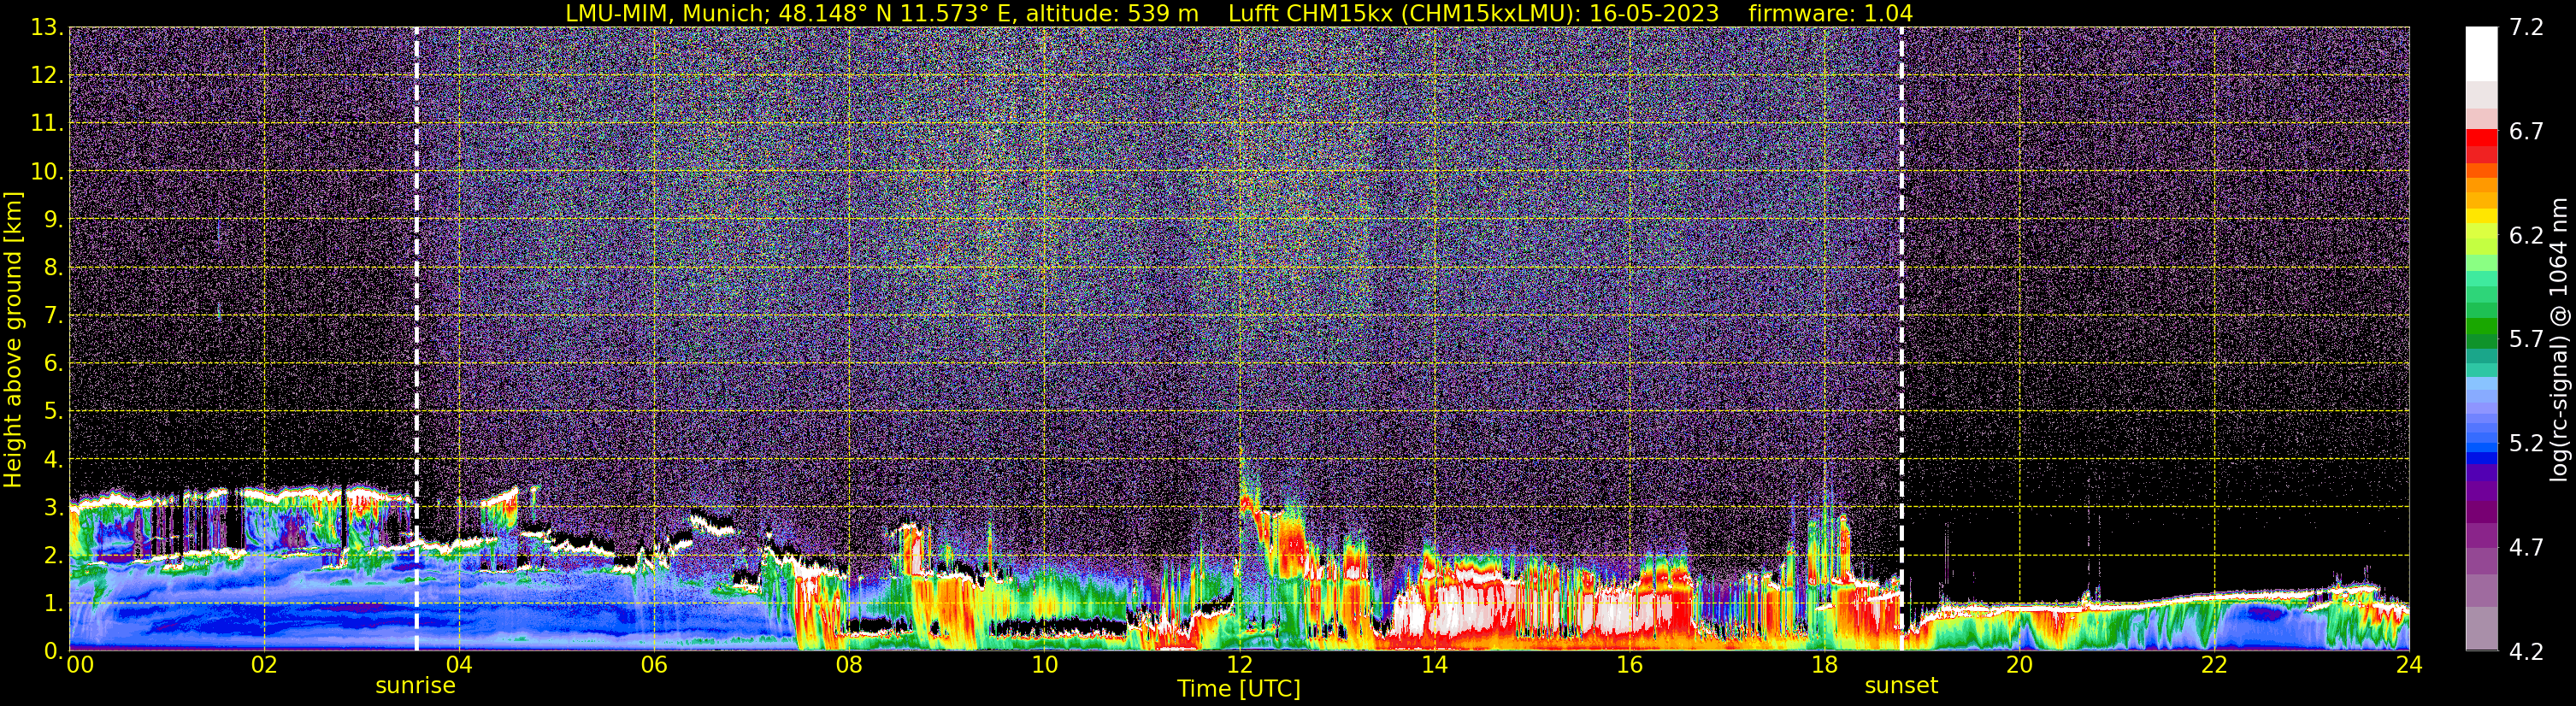Screen dimensions: 2576x706
Task: Click the colorbar value '6.2'
Action: 2526,235
